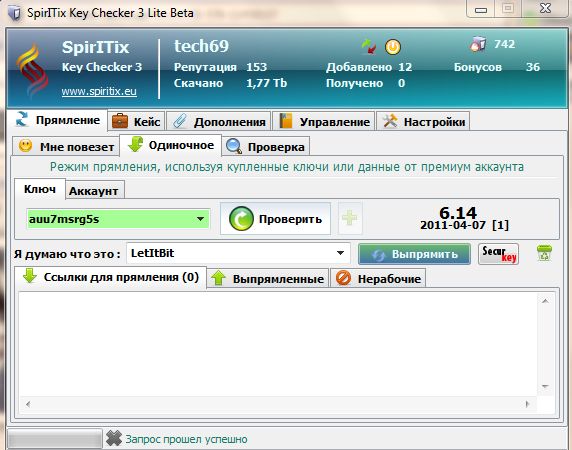
Task: Click the SpirITix flame logo
Action: 32,70
